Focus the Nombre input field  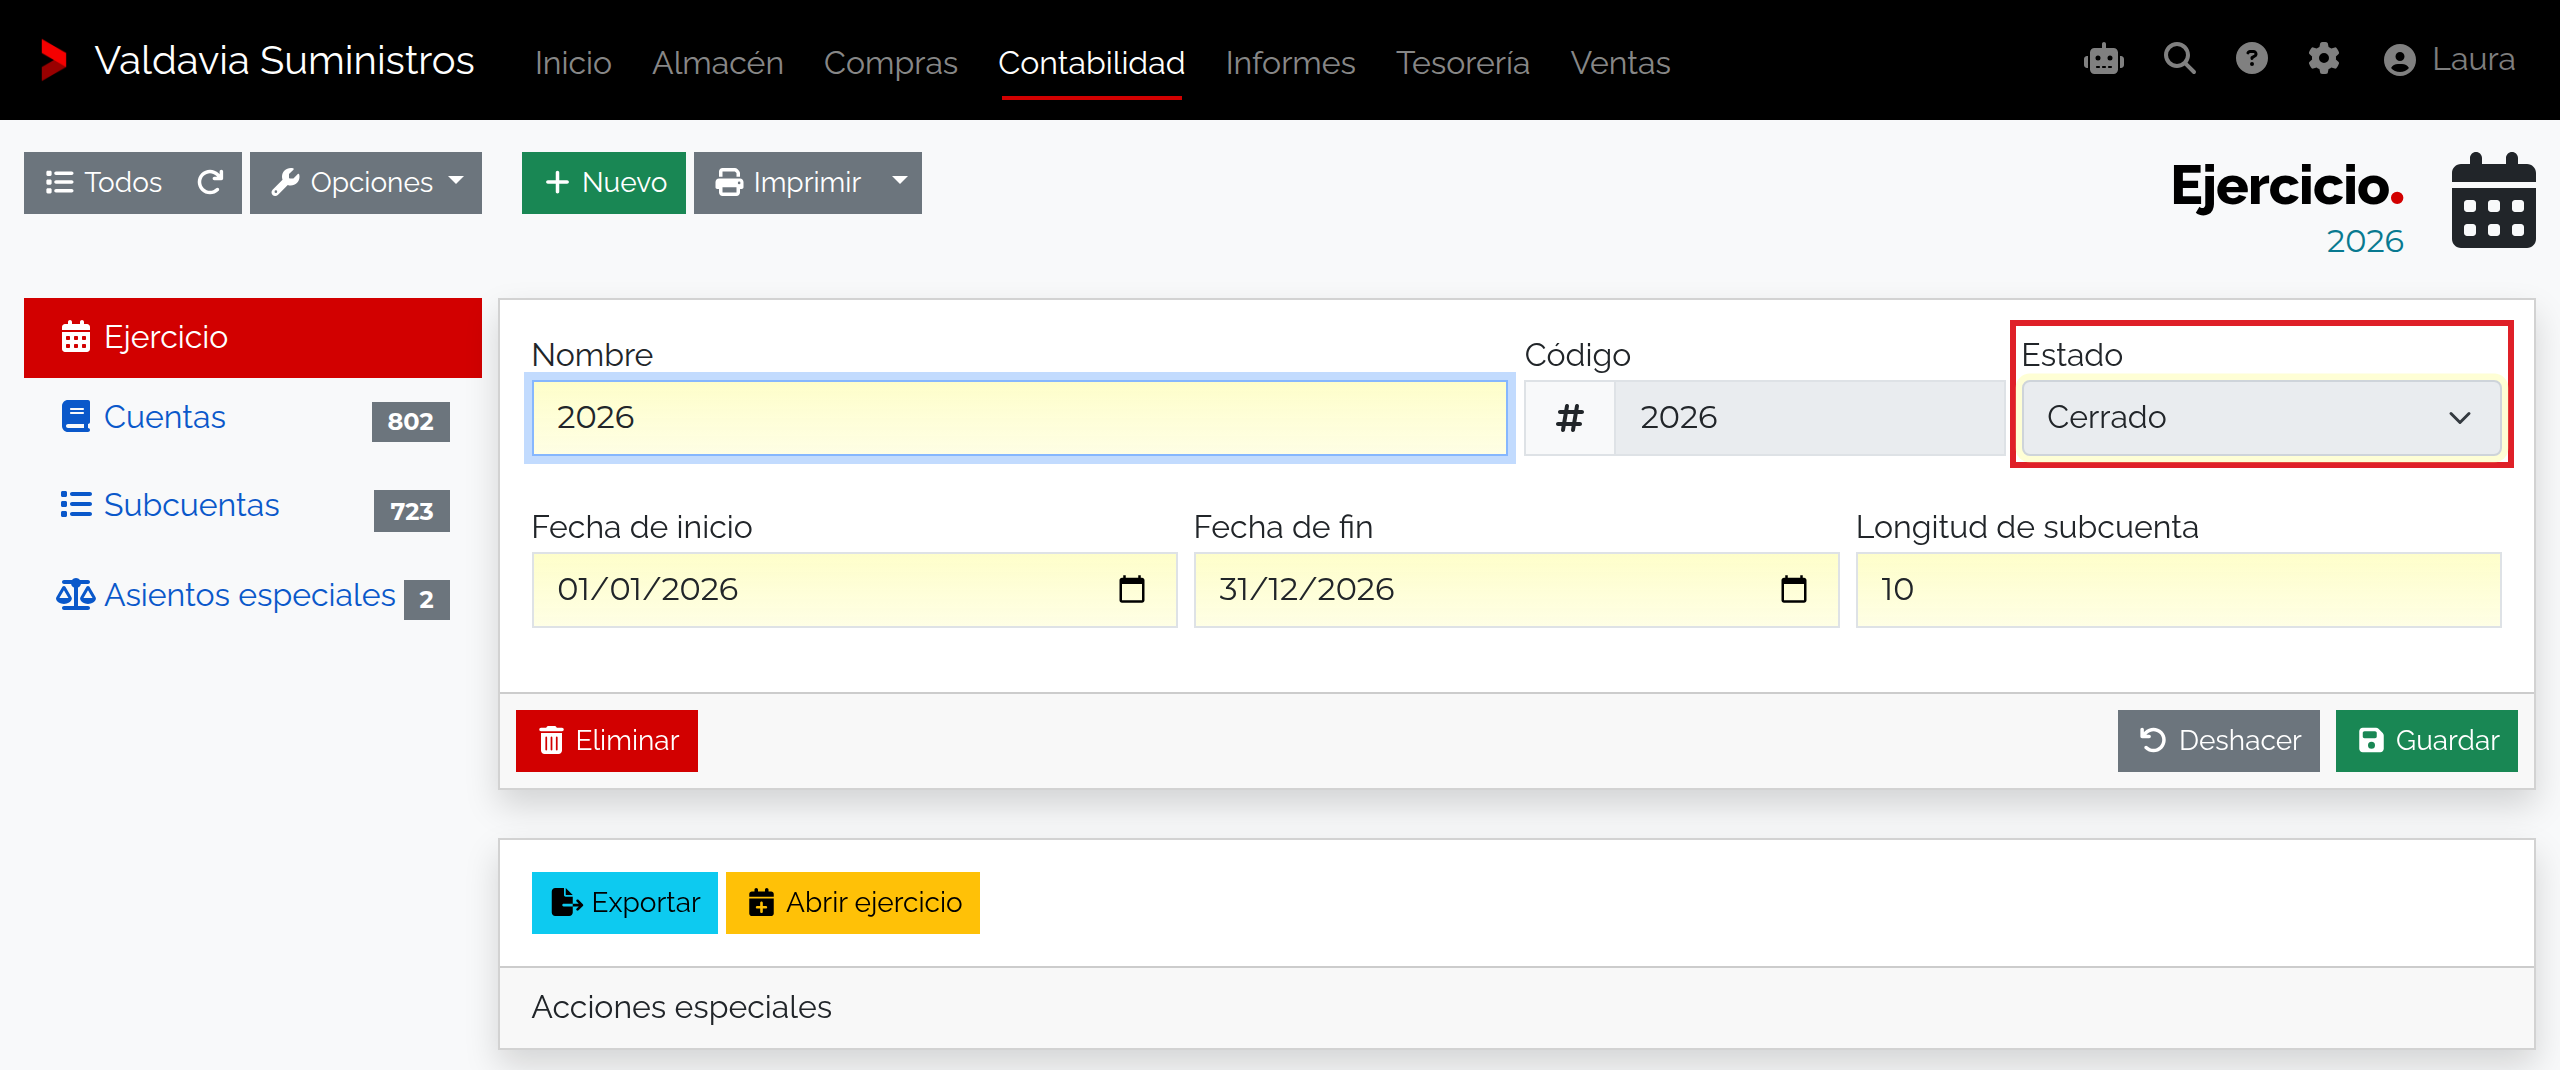1019,418
